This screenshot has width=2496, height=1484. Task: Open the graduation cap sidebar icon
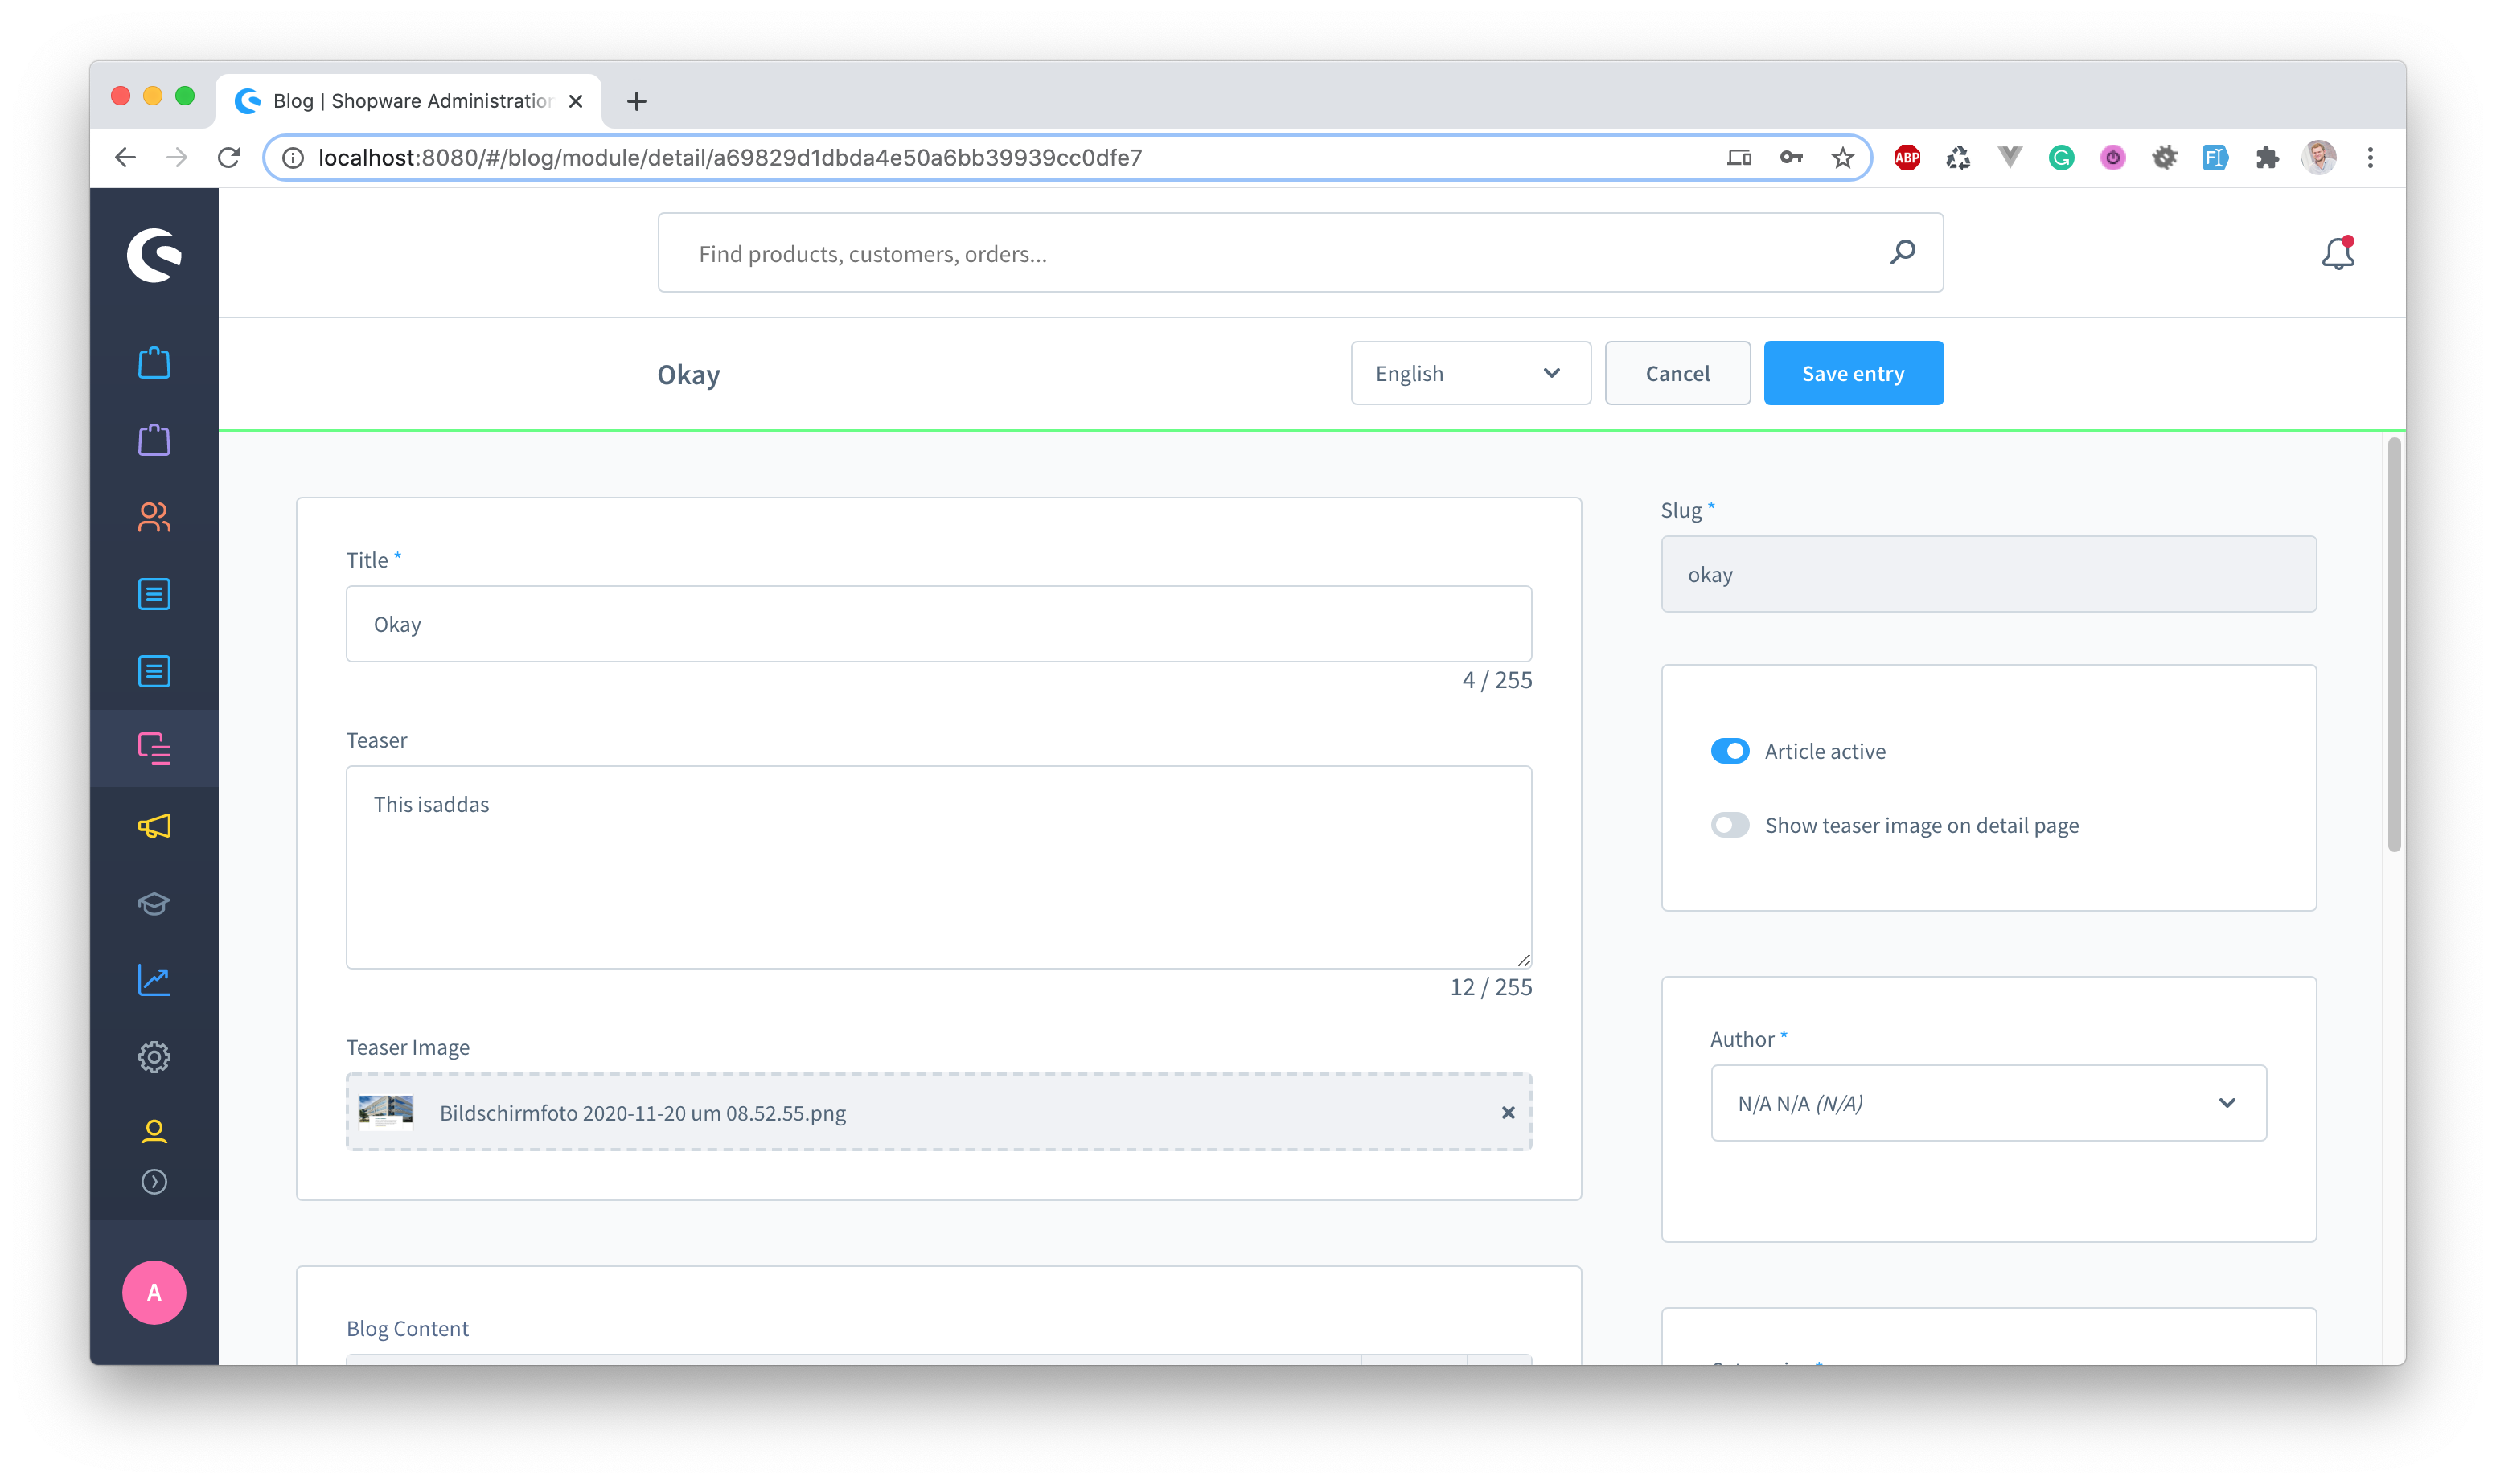click(x=154, y=903)
